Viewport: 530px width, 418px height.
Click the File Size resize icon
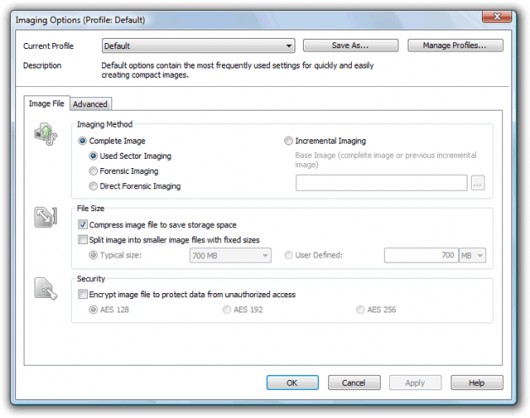coord(46,217)
